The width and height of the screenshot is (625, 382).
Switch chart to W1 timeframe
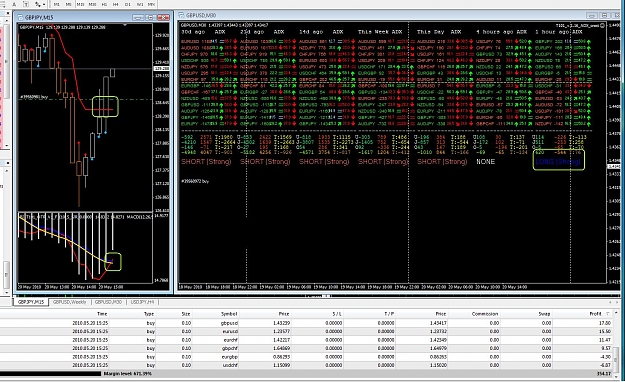(140, 4)
